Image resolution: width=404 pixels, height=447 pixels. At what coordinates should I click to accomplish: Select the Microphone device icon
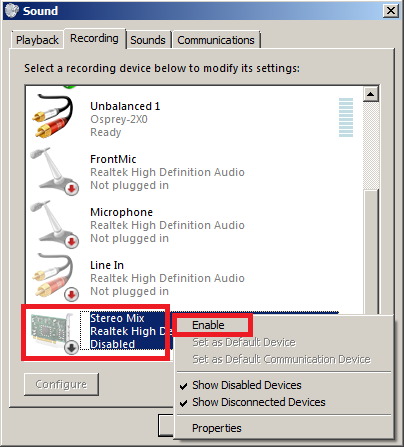pyautogui.click(x=54, y=224)
